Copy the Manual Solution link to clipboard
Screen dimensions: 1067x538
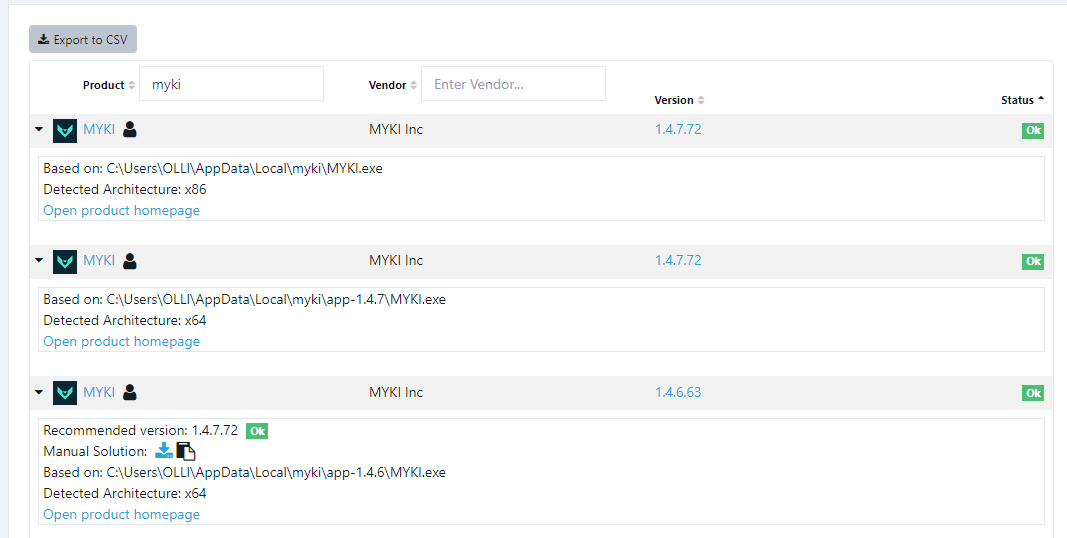(186, 451)
